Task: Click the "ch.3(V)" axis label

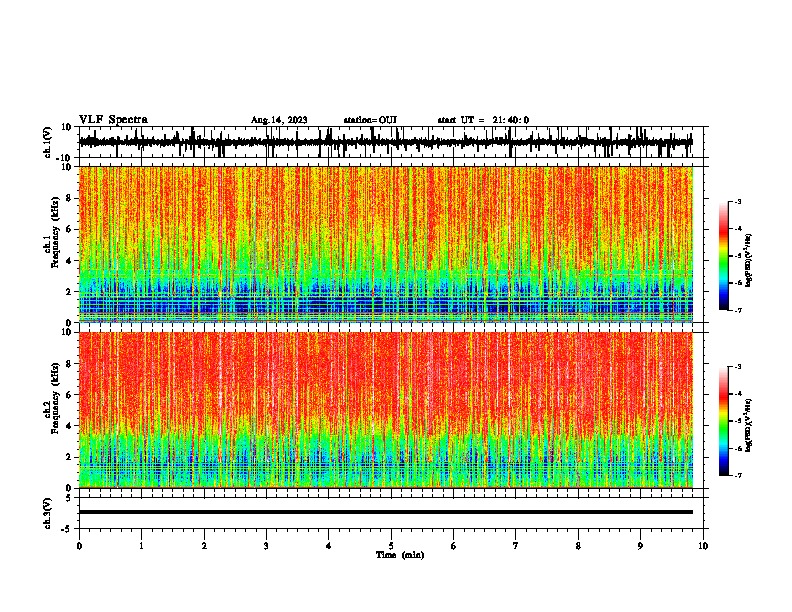Action: [x=48, y=513]
